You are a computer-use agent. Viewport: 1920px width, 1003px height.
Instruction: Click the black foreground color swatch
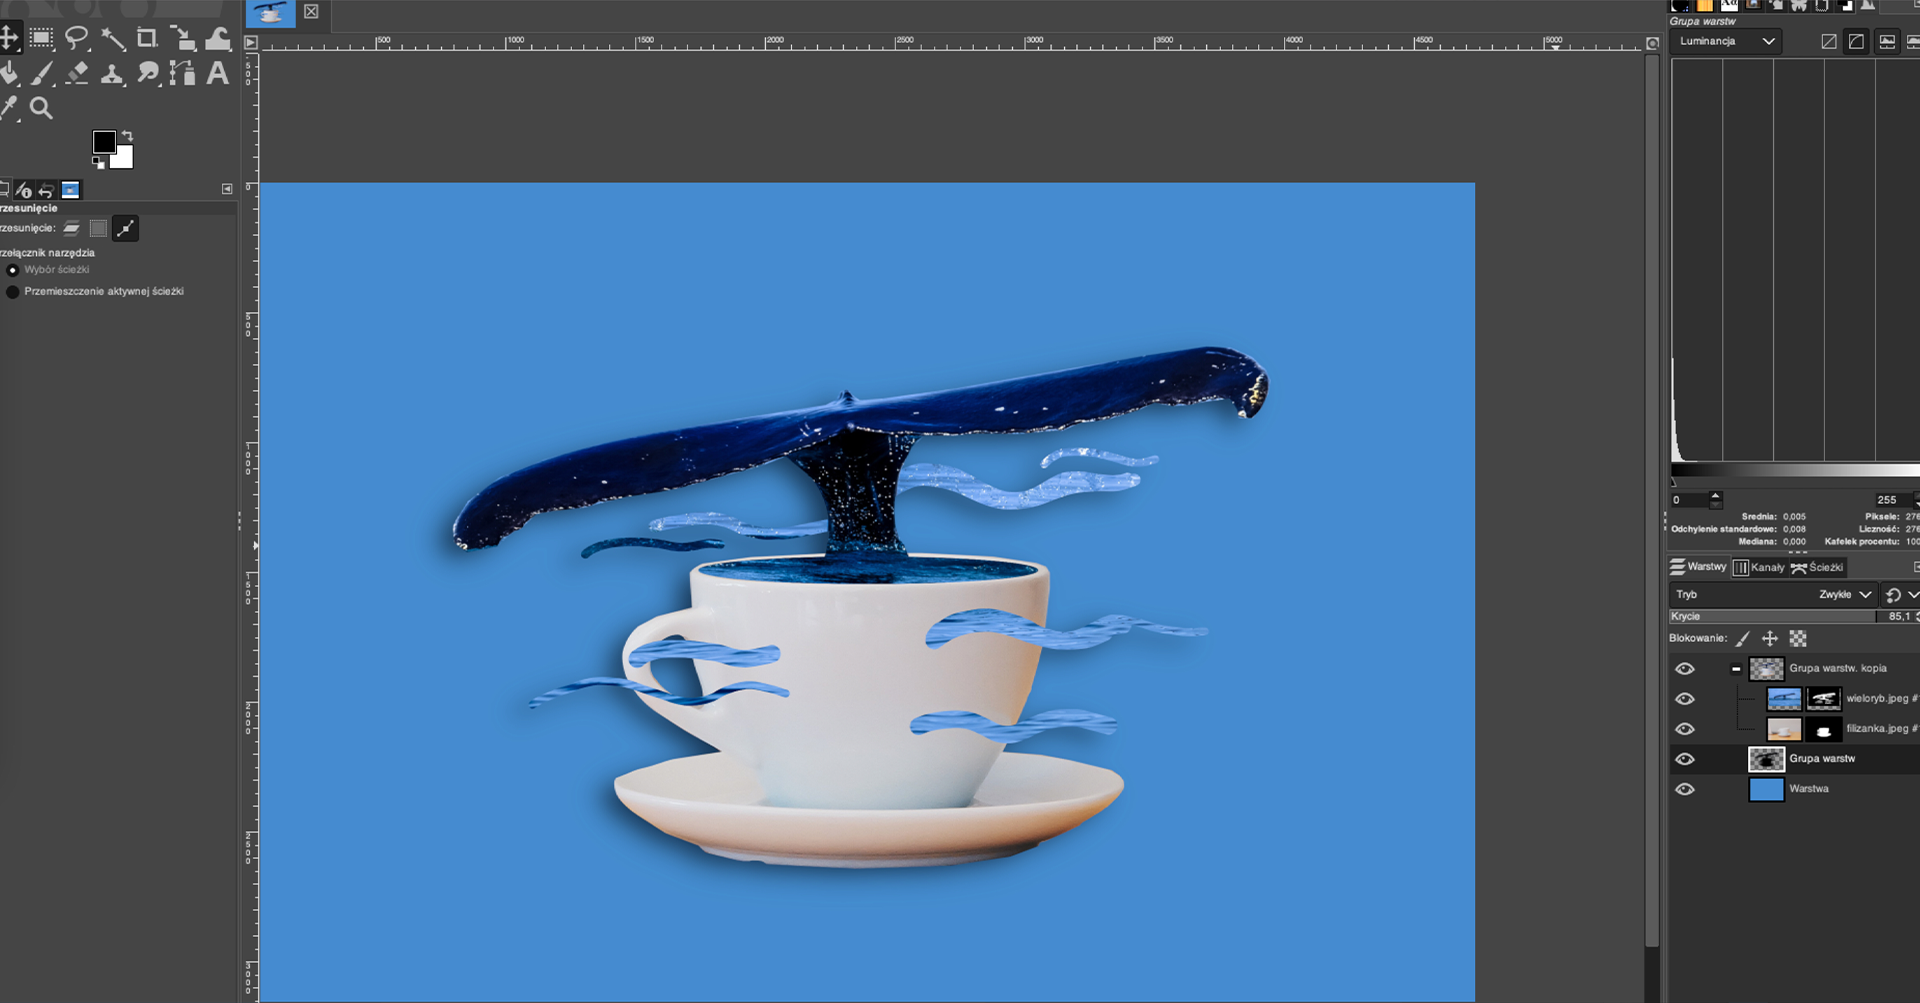click(104, 142)
